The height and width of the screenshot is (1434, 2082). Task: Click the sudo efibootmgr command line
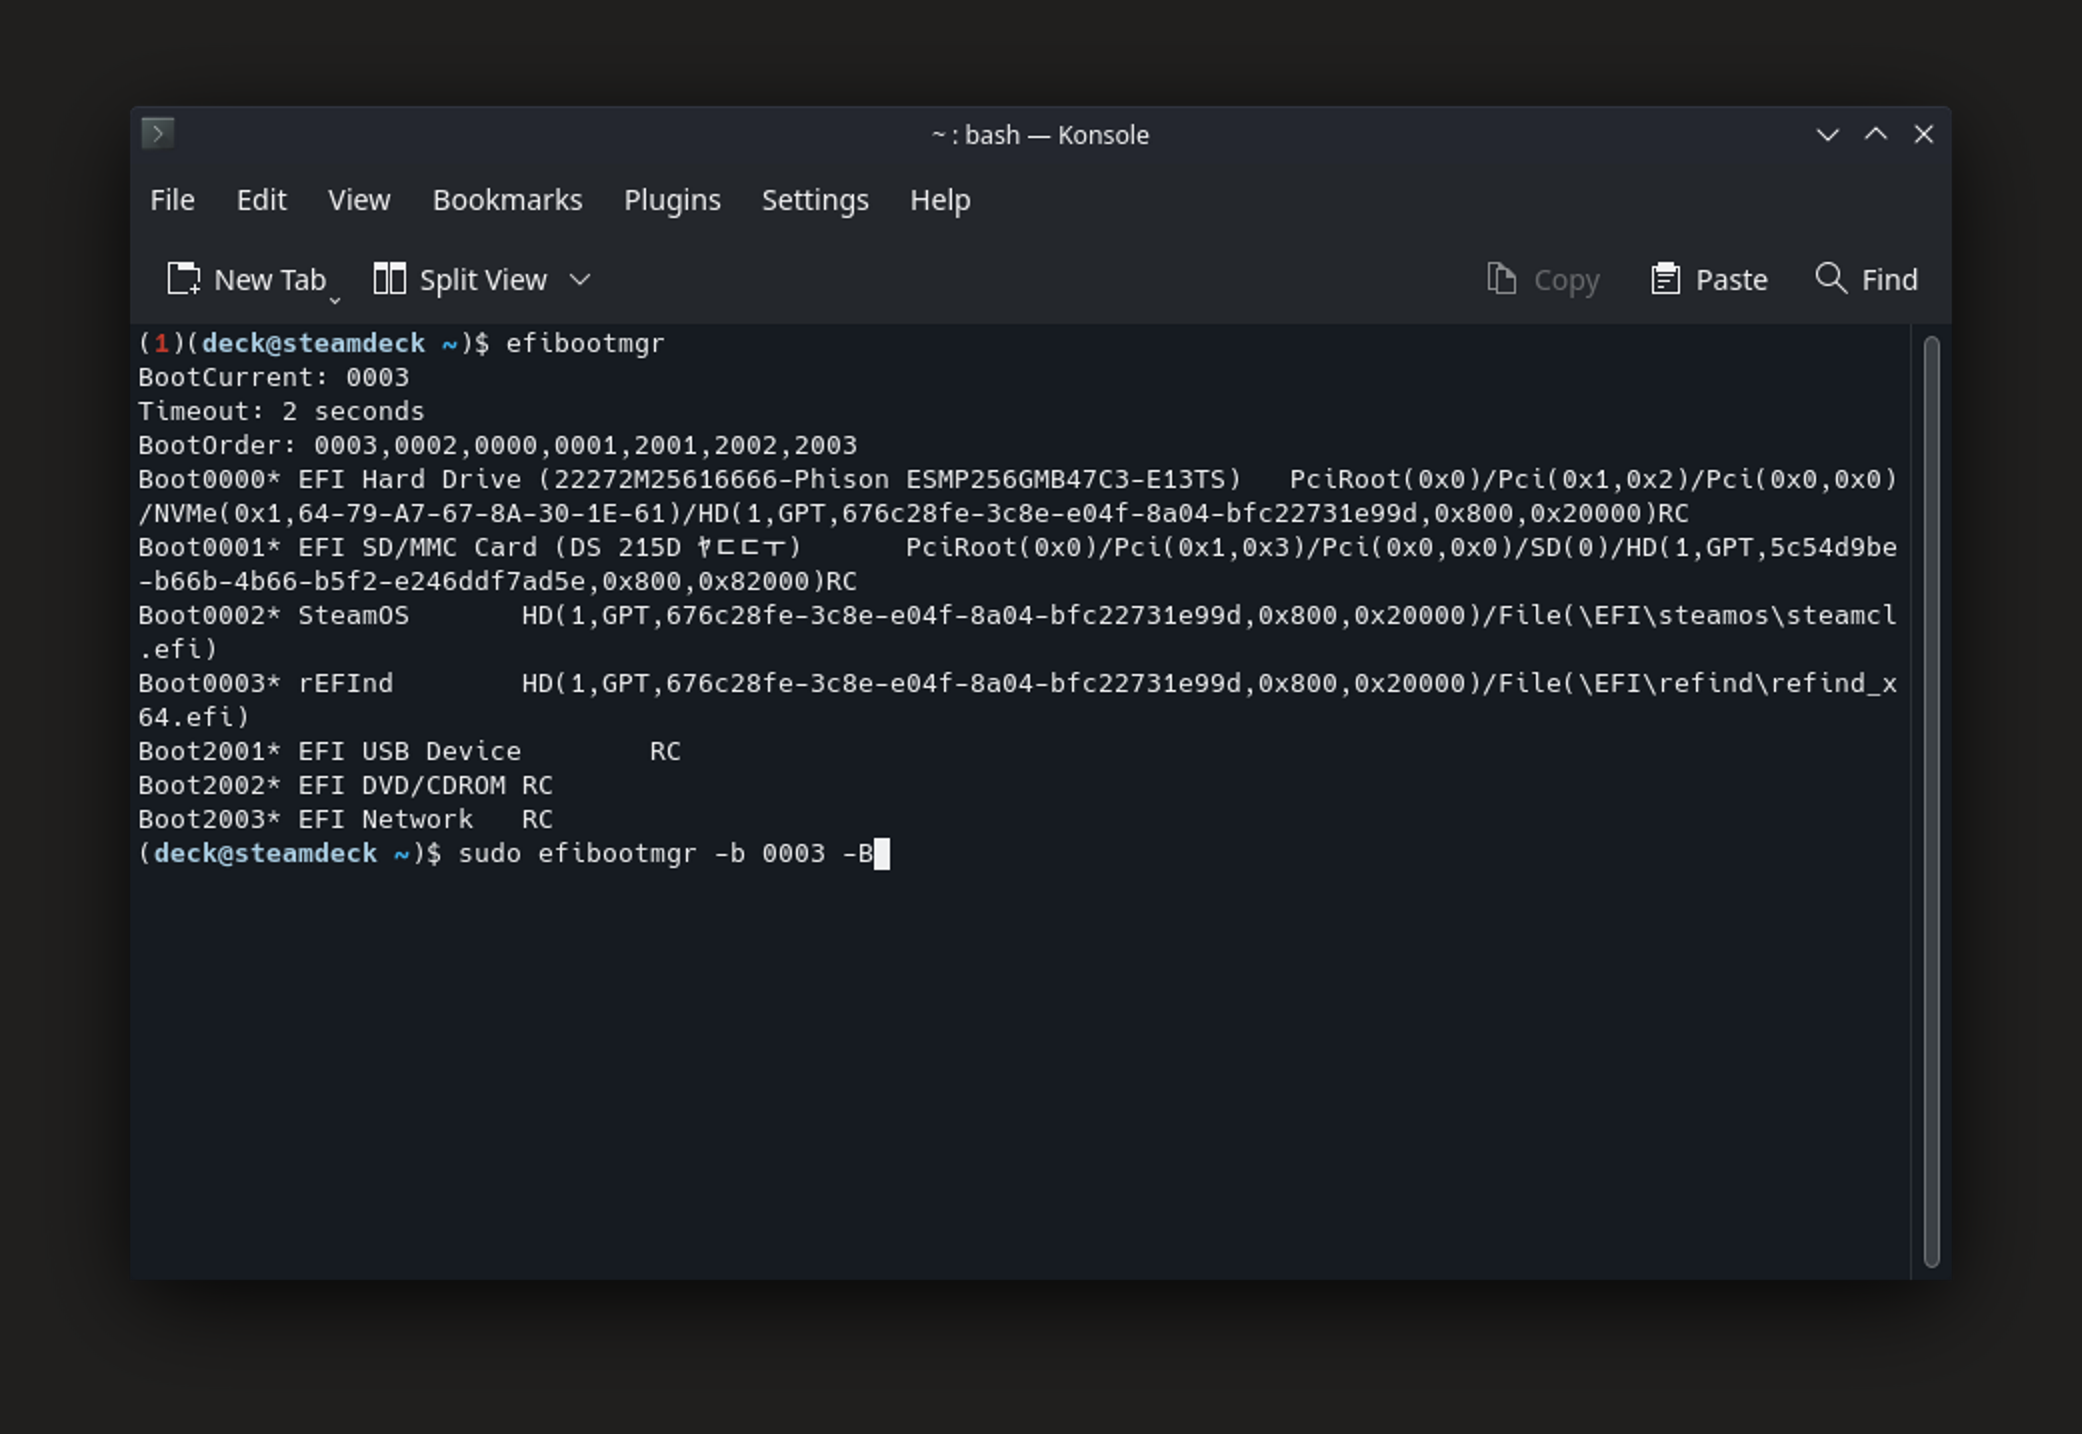[664, 854]
